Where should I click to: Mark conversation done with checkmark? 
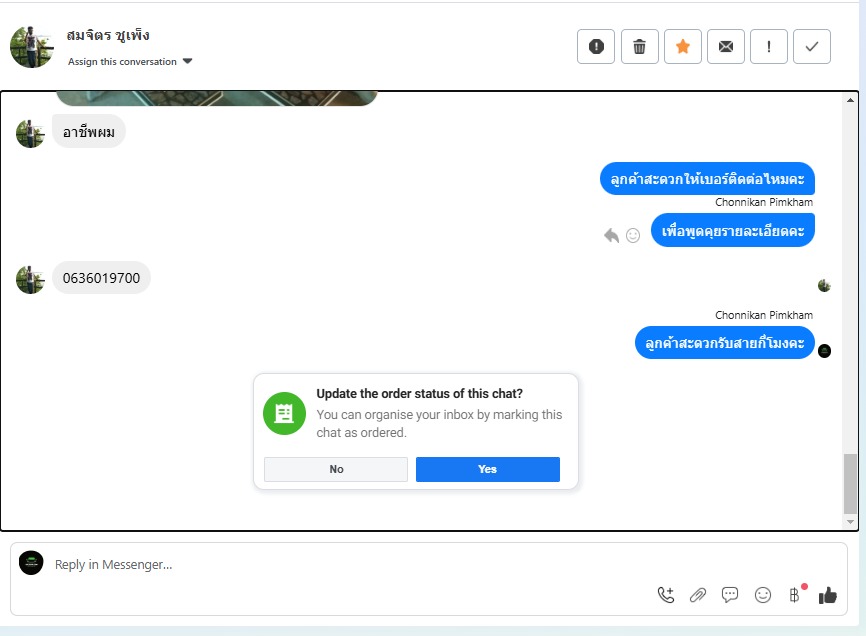pyautogui.click(x=812, y=46)
